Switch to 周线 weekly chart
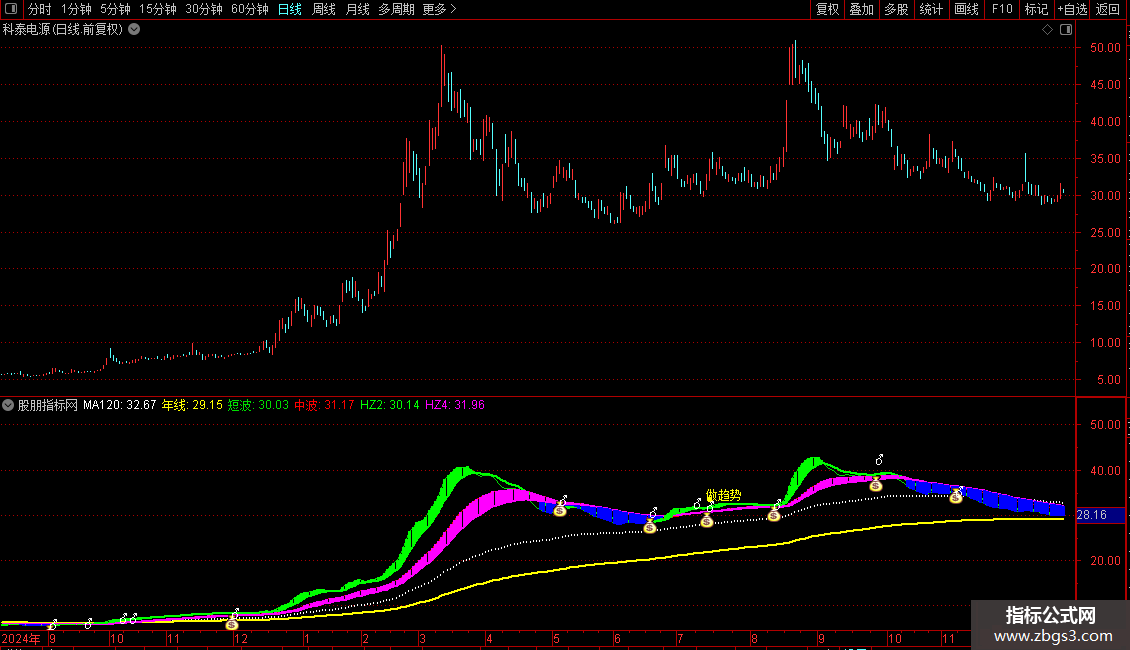 point(324,9)
